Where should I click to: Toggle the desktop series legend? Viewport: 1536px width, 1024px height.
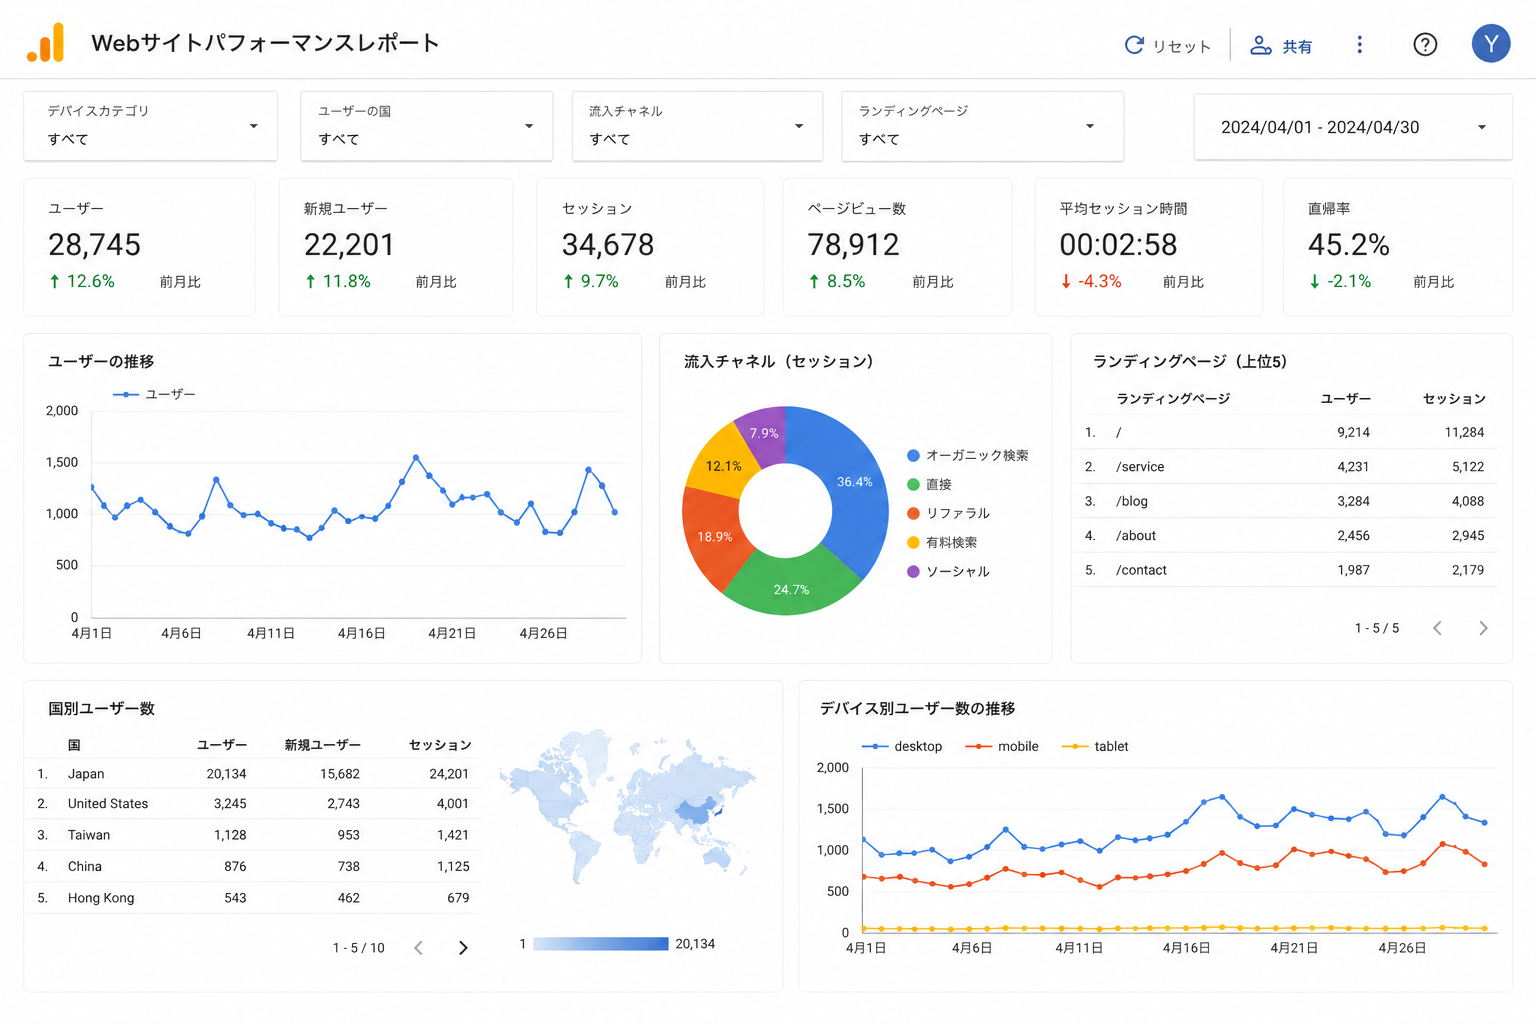point(901,746)
